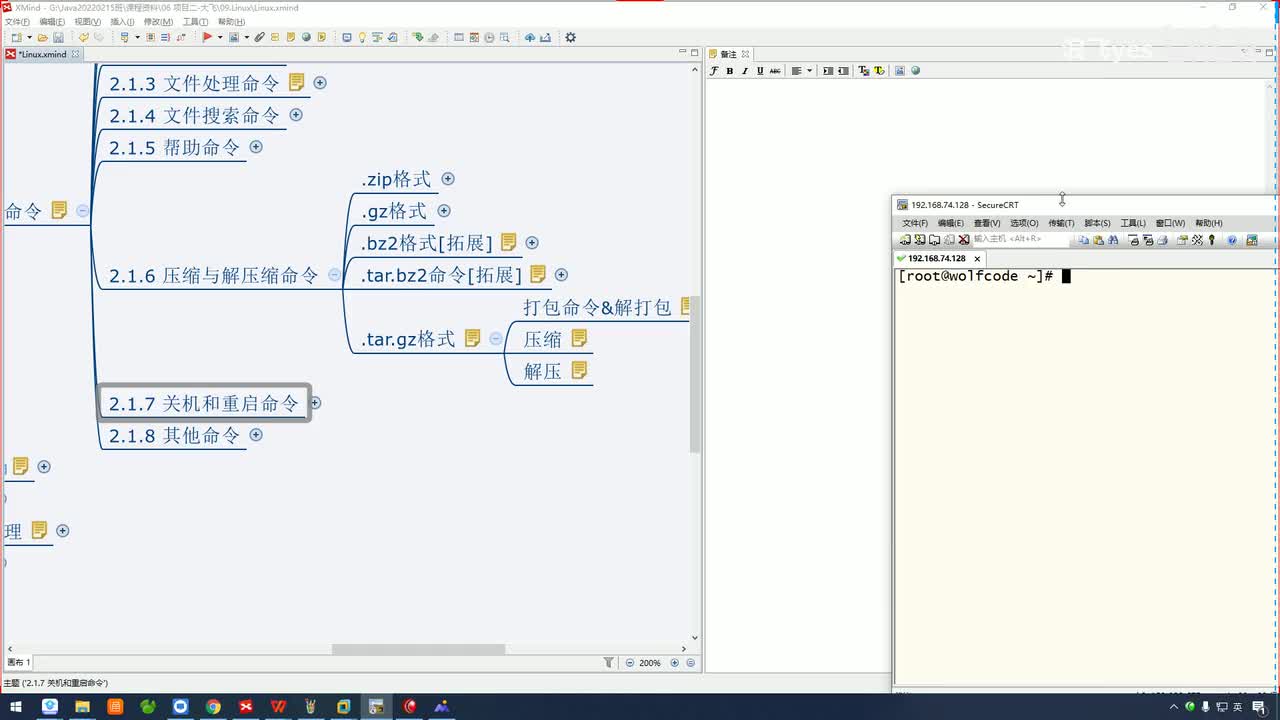Insert image icon in notes toolbar
Screen dimensions: 1280x720
[900, 71]
